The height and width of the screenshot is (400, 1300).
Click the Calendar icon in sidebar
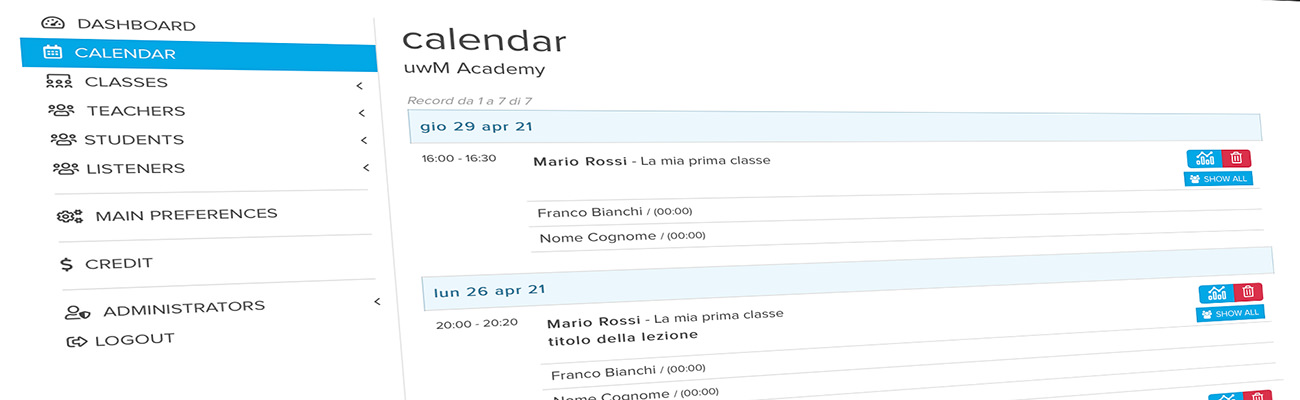pos(54,53)
